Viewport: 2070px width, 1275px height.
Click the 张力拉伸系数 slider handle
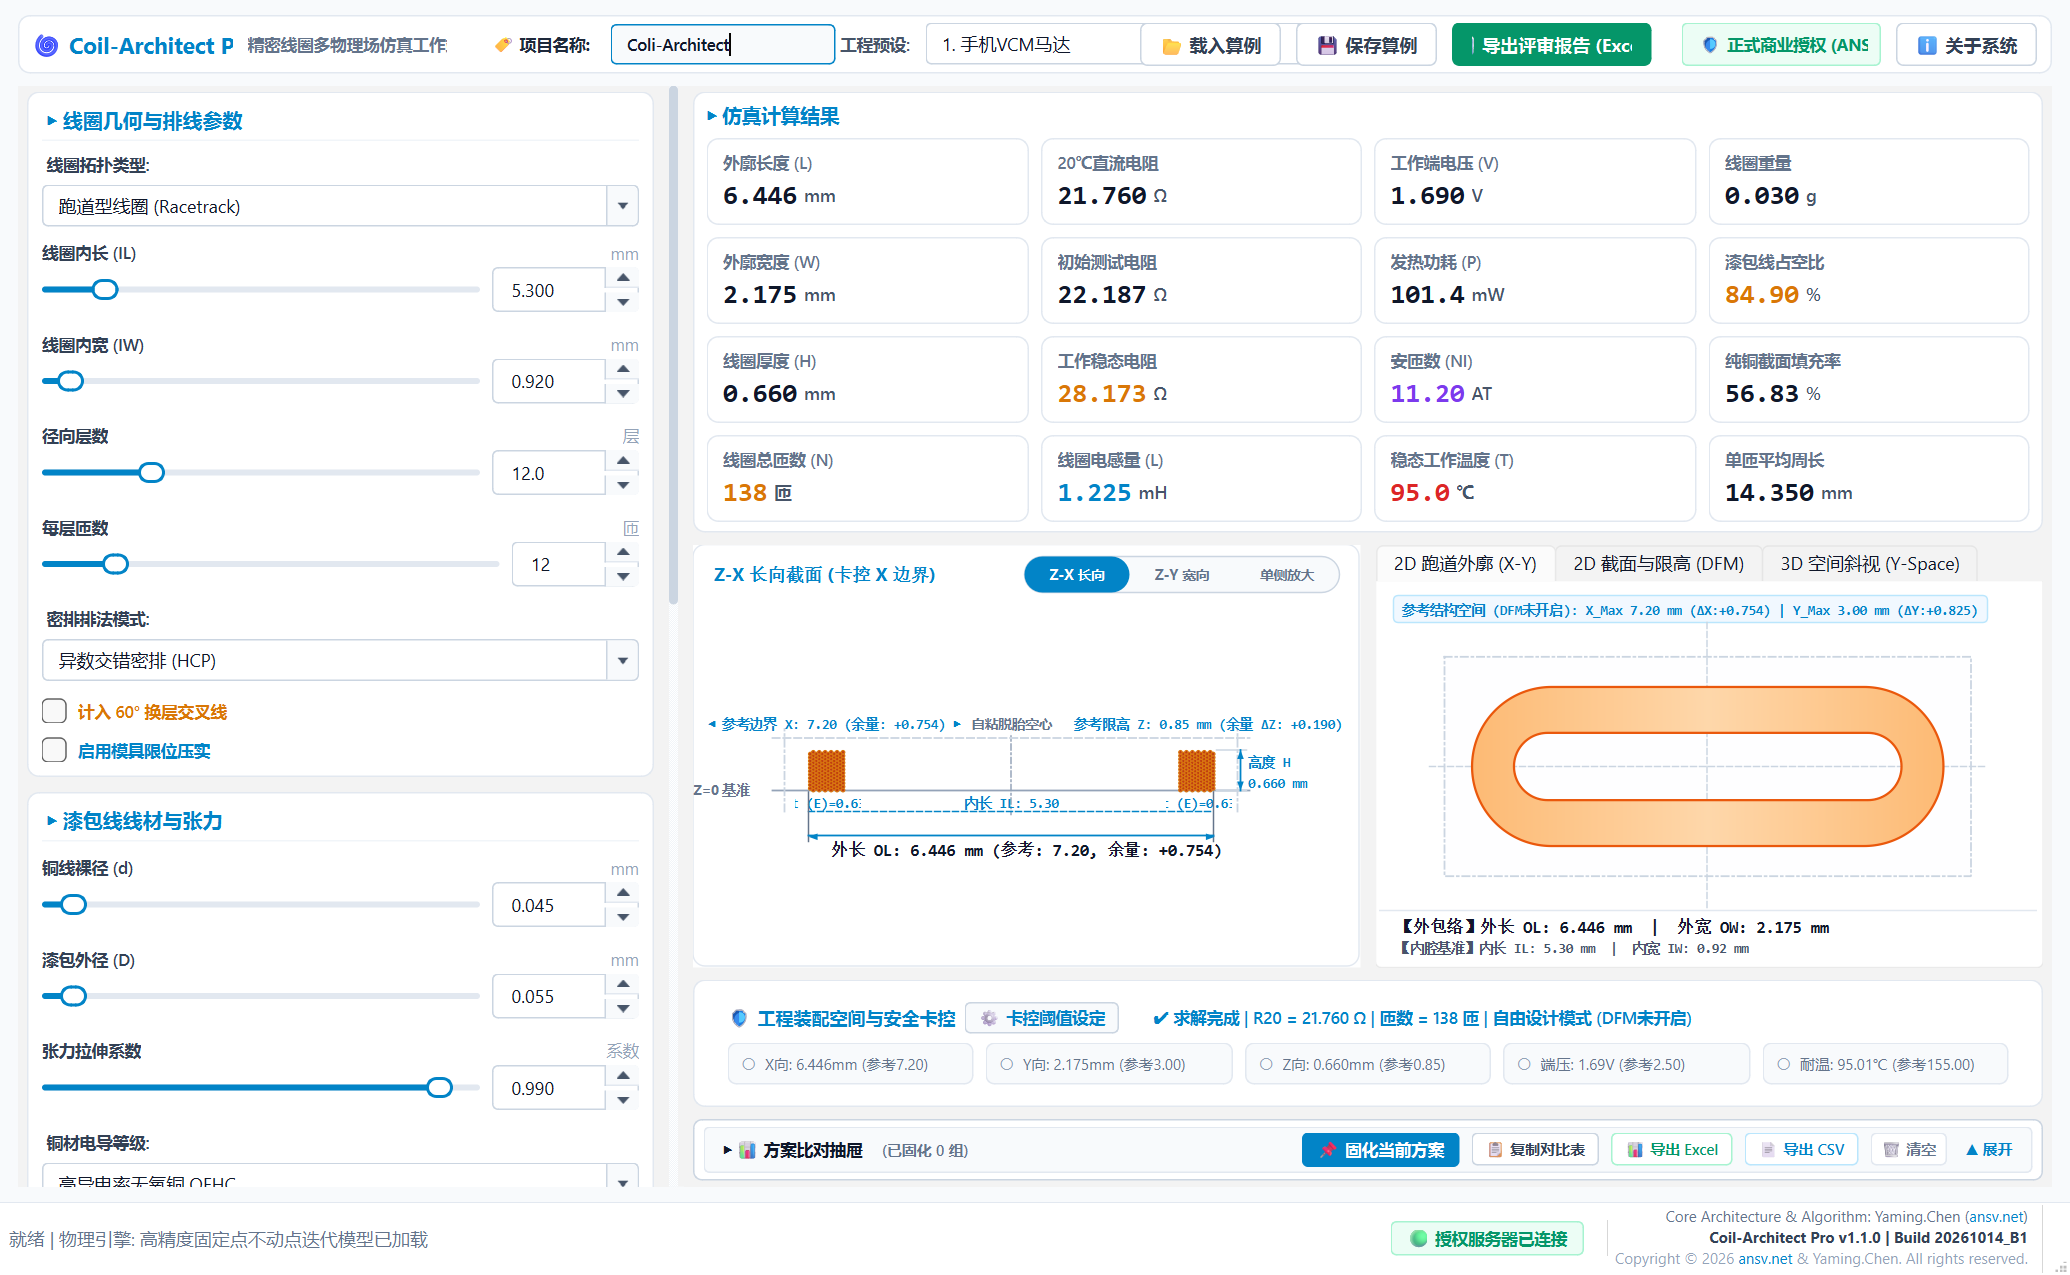[x=439, y=1088]
